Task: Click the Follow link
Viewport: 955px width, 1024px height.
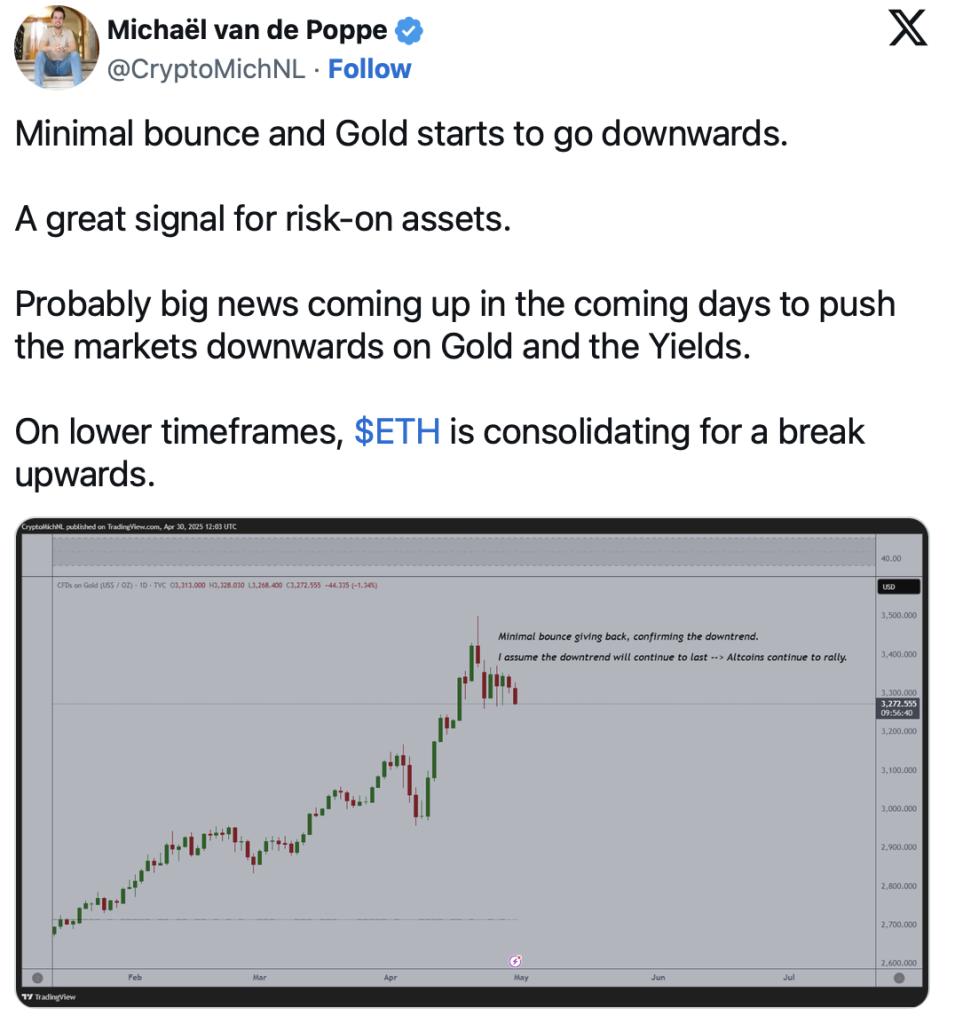Action: 370,69
